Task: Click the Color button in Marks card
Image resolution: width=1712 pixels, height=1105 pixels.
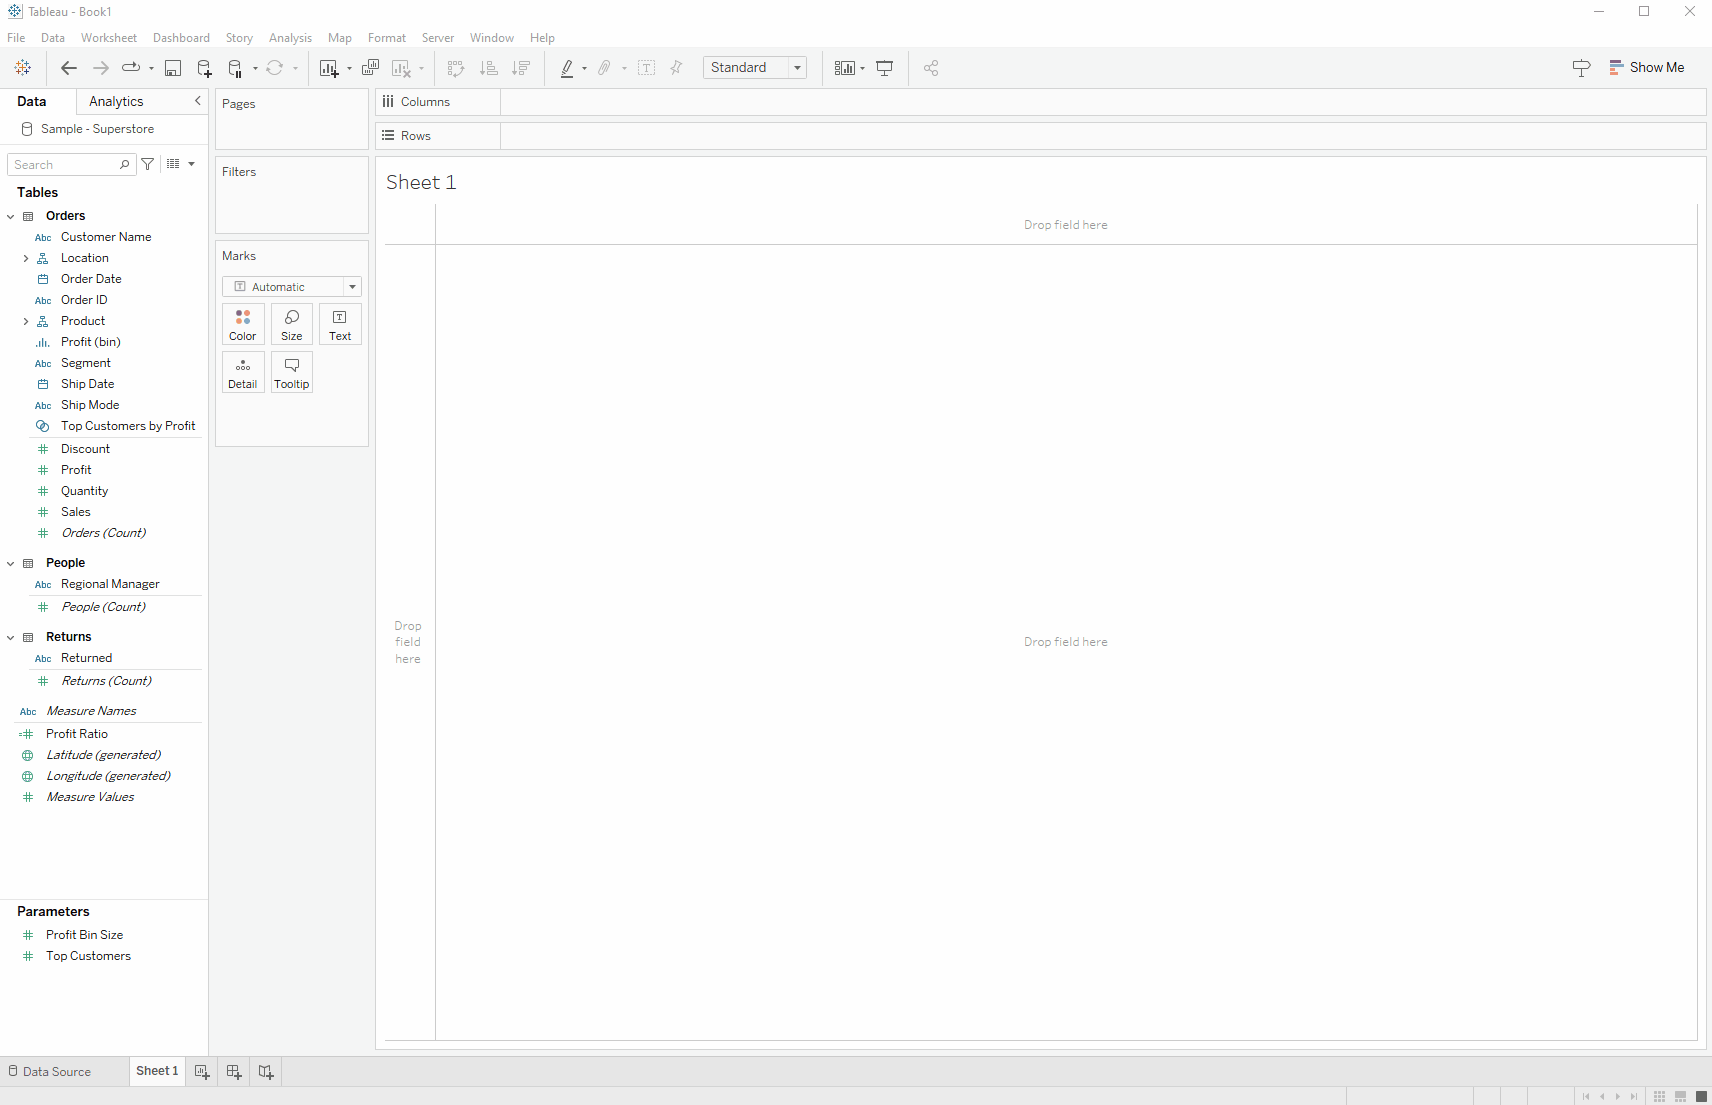Action: point(243,324)
